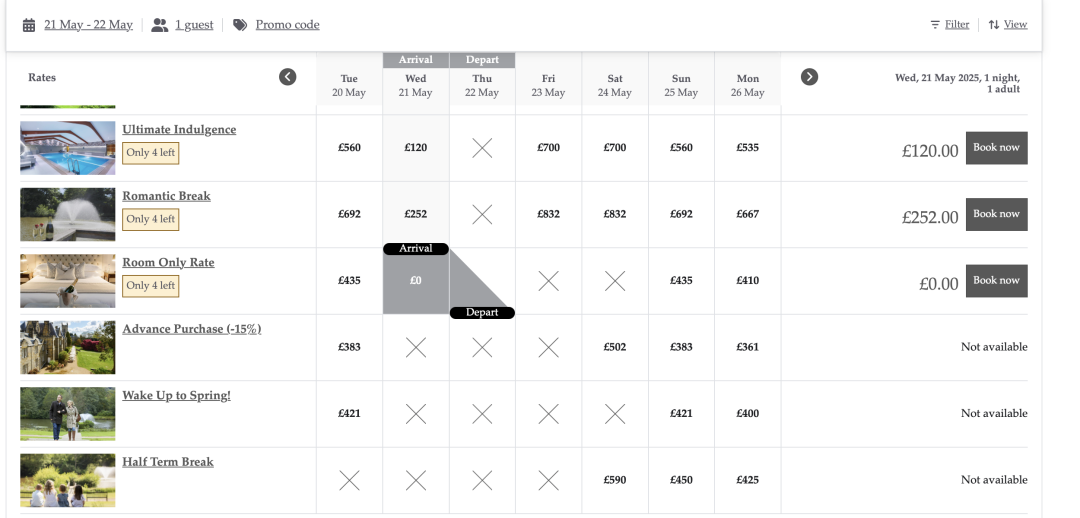Select the Half Term Break thumbnail image
The height and width of the screenshot is (518, 1080).
coord(68,480)
